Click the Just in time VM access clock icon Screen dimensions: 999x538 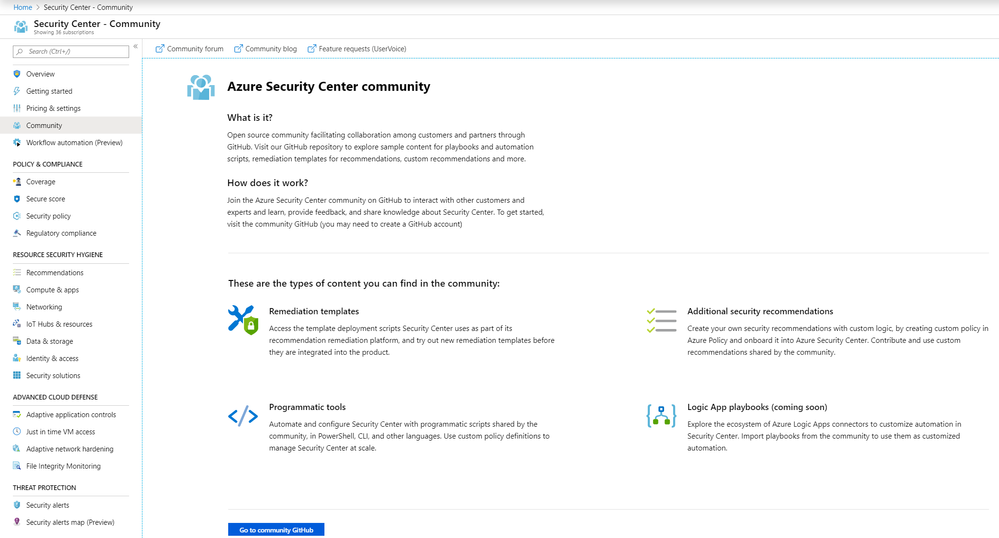click(x=17, y=432)
